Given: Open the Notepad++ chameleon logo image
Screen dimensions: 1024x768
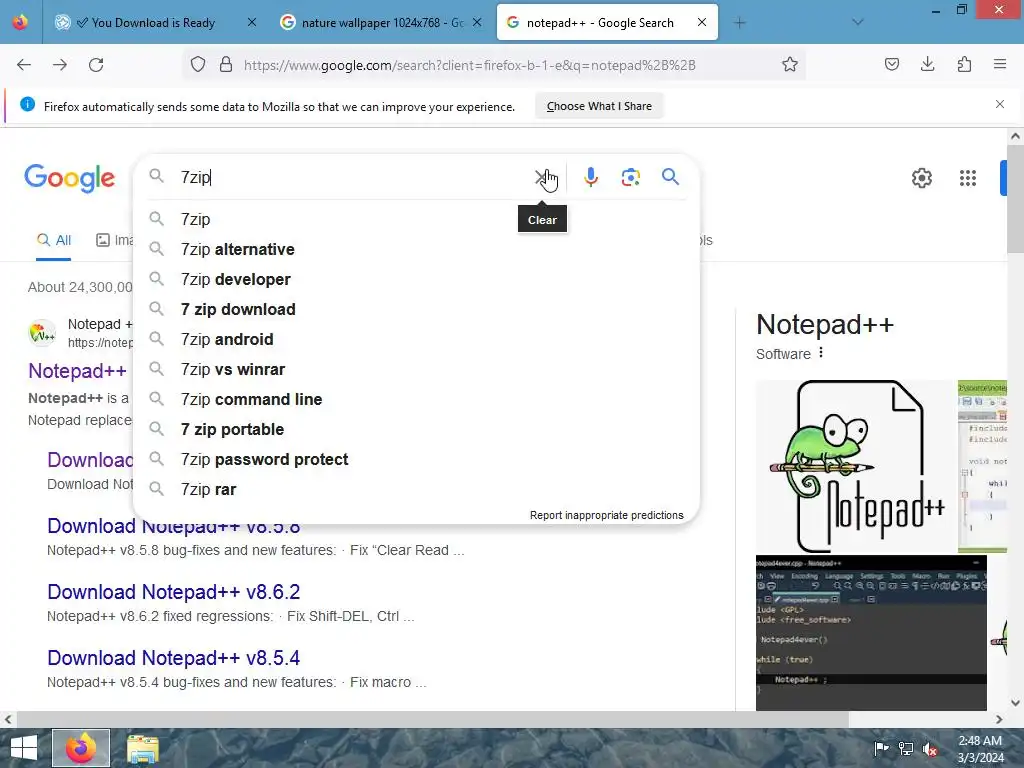Looking at the screenshot, I should click(x=856, y=466).
